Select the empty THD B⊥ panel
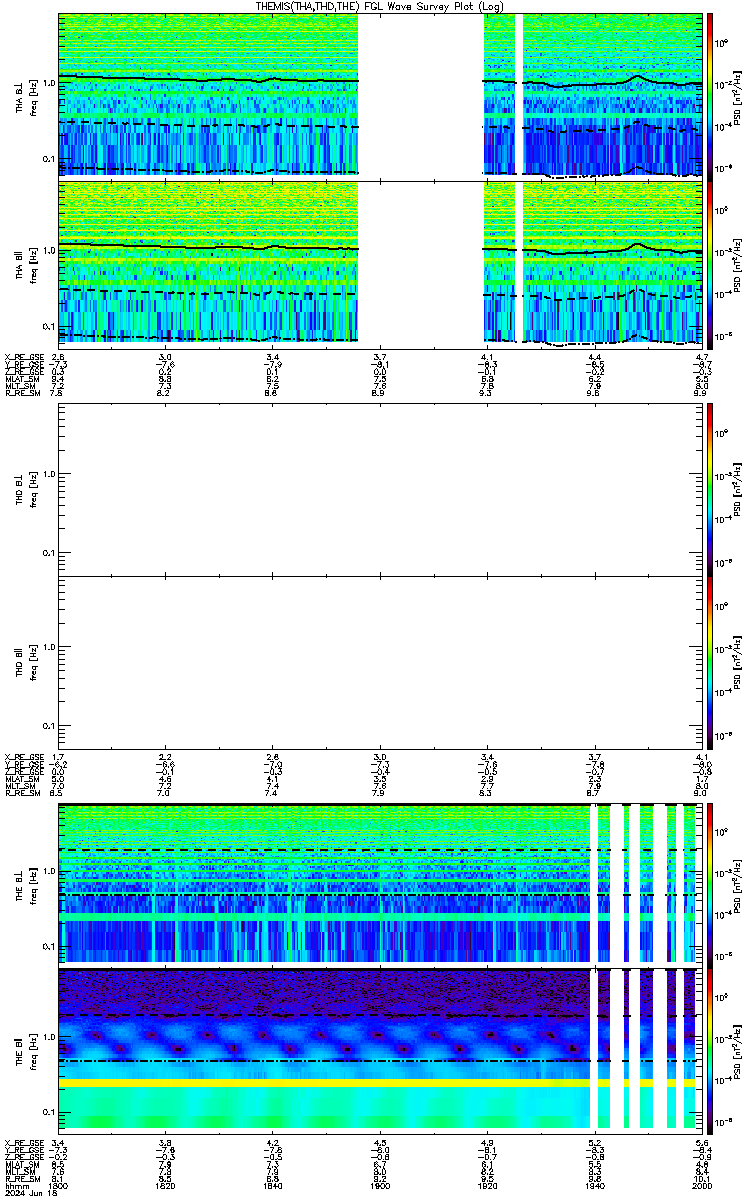This screenshot has width=750, height=1200. (x=381, y=488)
